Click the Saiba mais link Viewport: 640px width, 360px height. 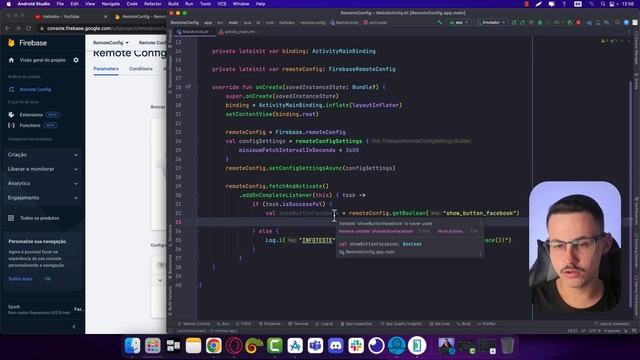(20, 279)
